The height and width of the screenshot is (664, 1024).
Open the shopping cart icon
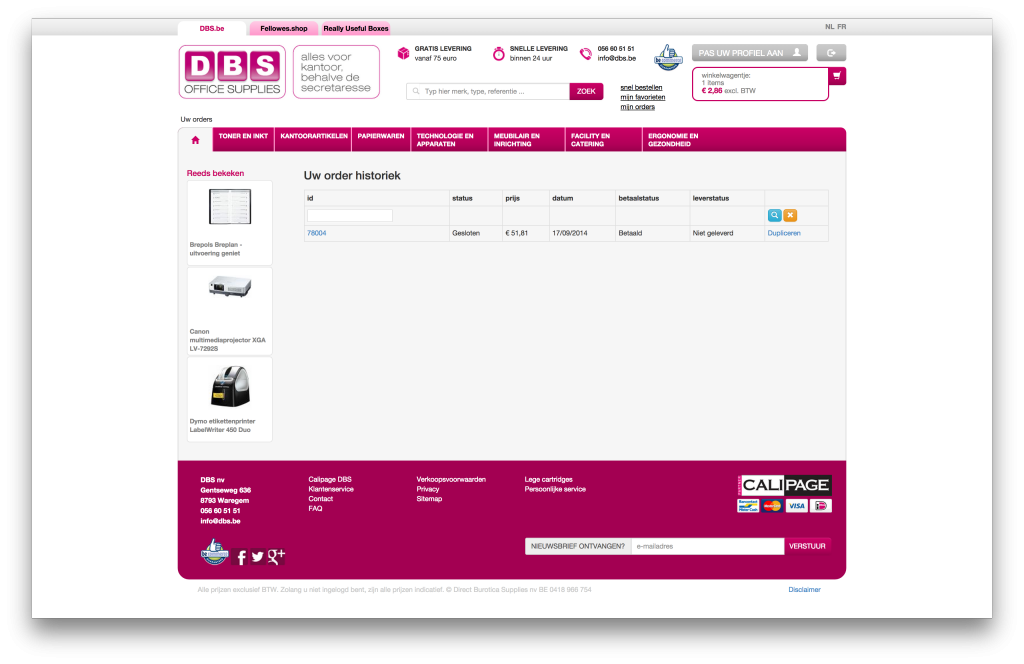[837, 76]
